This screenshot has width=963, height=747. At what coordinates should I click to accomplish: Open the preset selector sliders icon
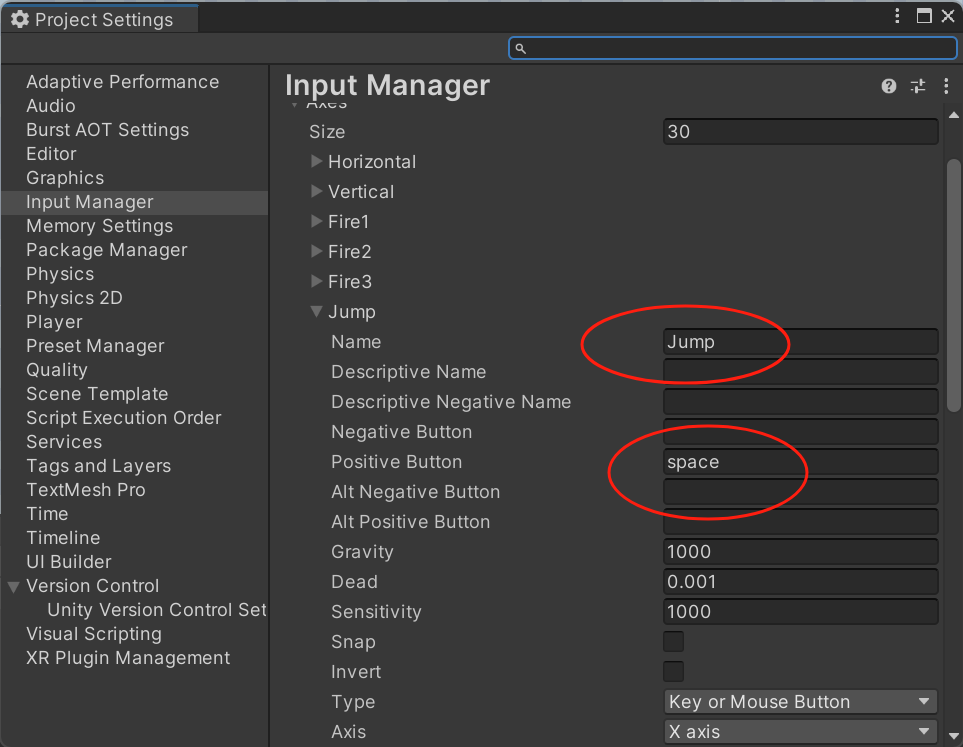[917, 86]
